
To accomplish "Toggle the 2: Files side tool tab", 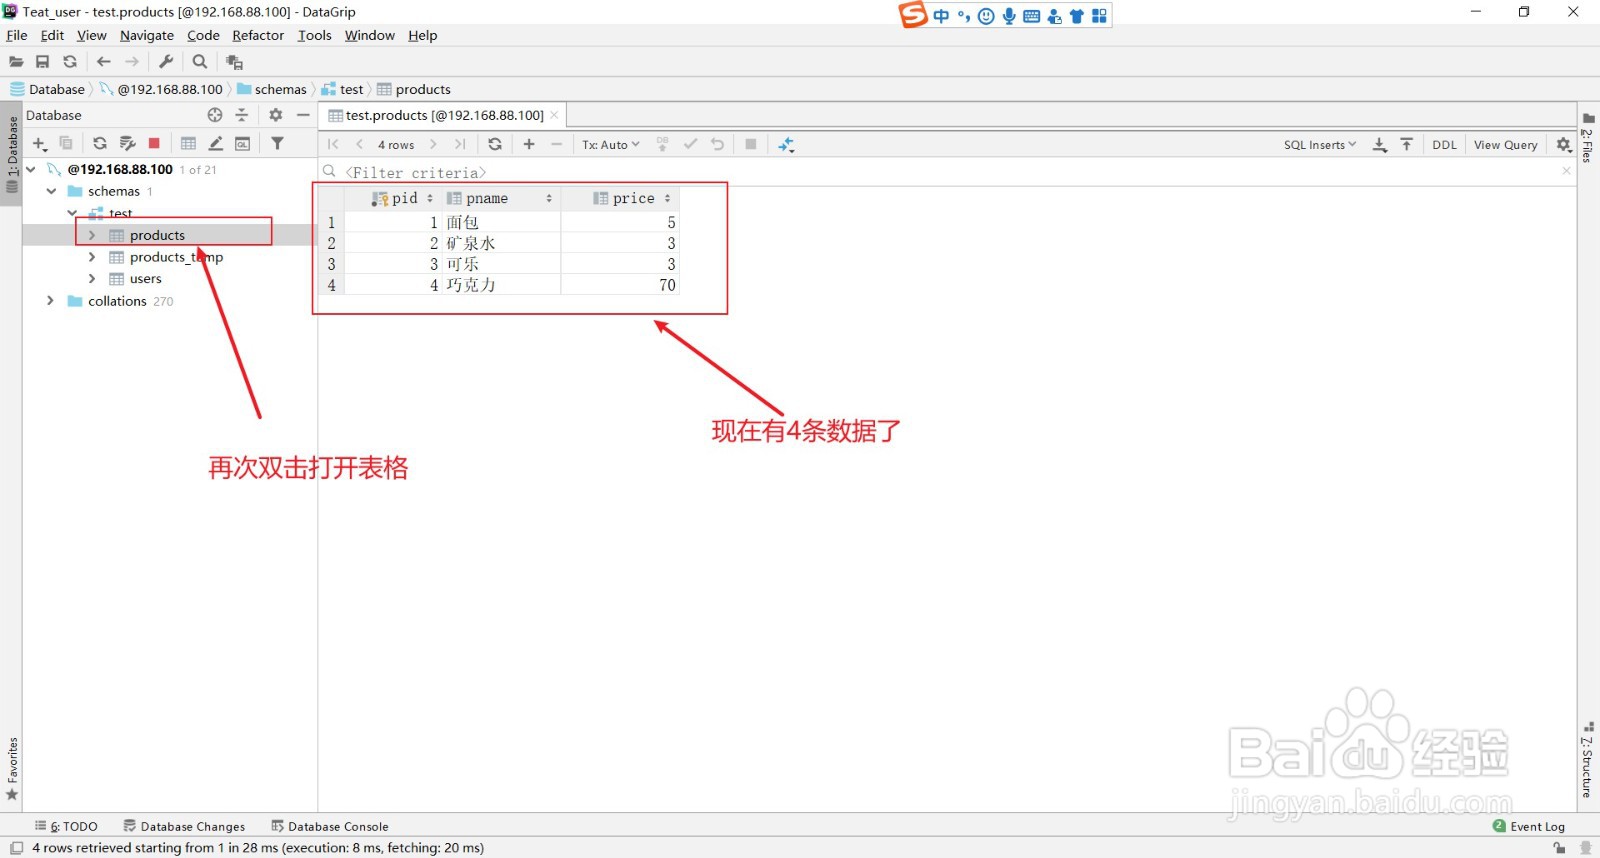I will point(1588,138).
